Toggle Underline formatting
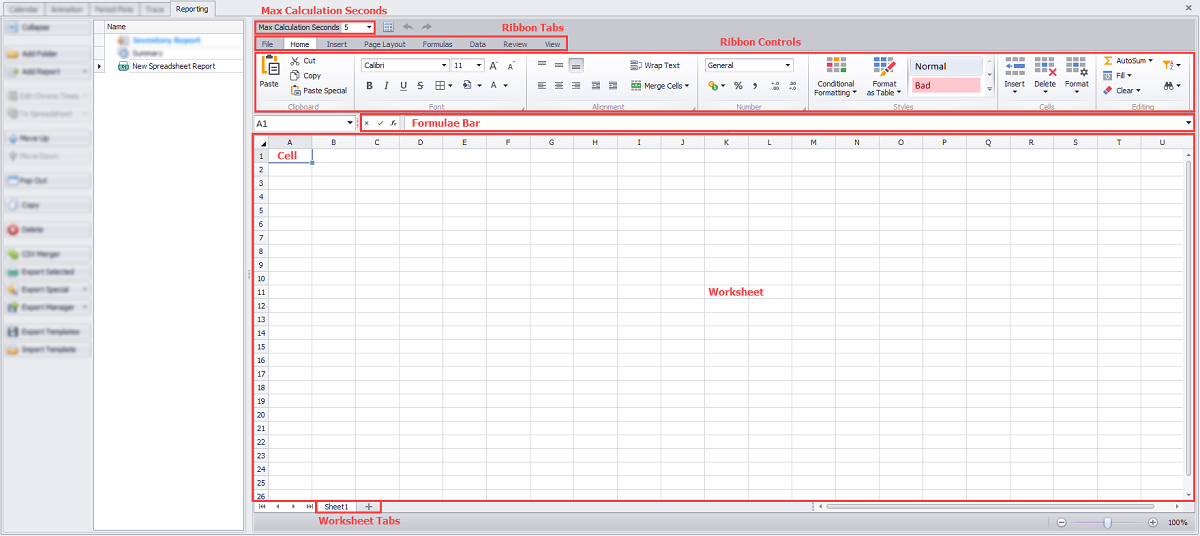This screenshot has height=536, width=1200. point(403,86)
